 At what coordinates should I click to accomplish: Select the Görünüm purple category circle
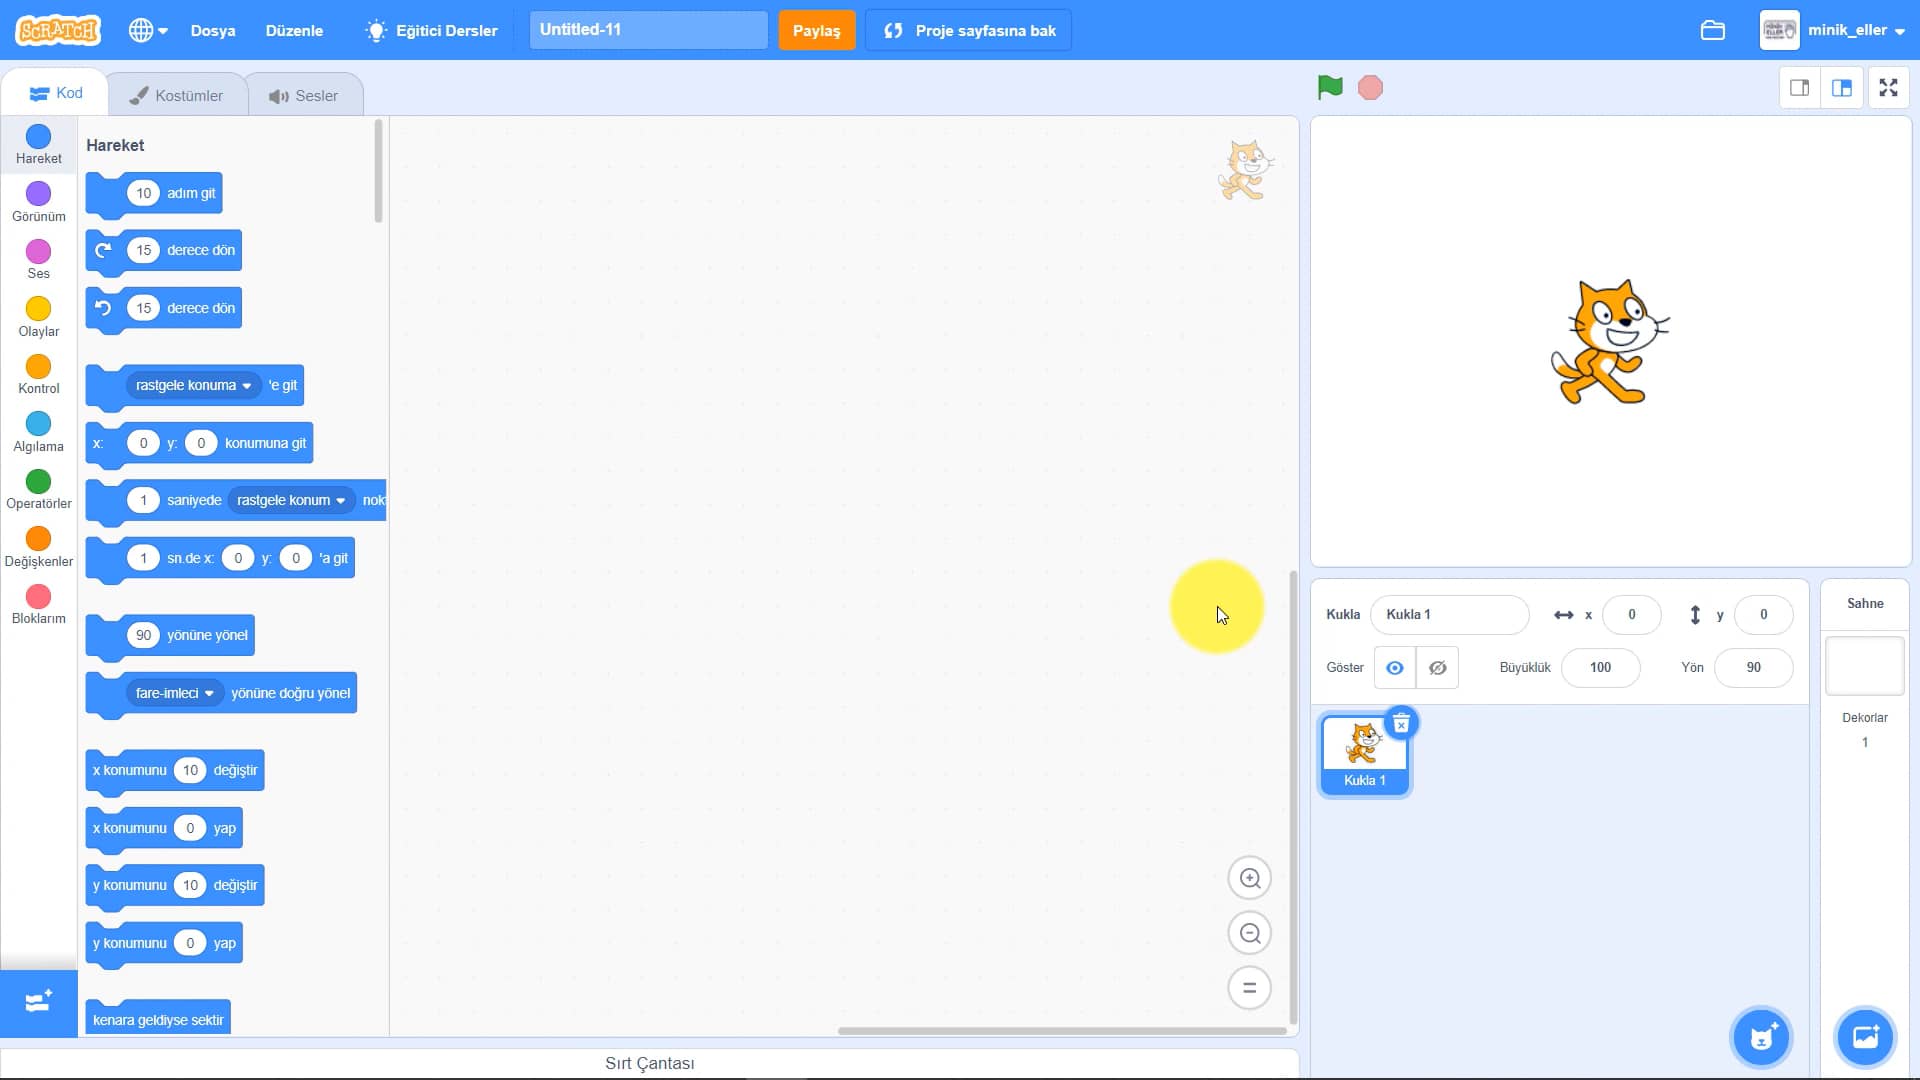[x=38, y=194]
